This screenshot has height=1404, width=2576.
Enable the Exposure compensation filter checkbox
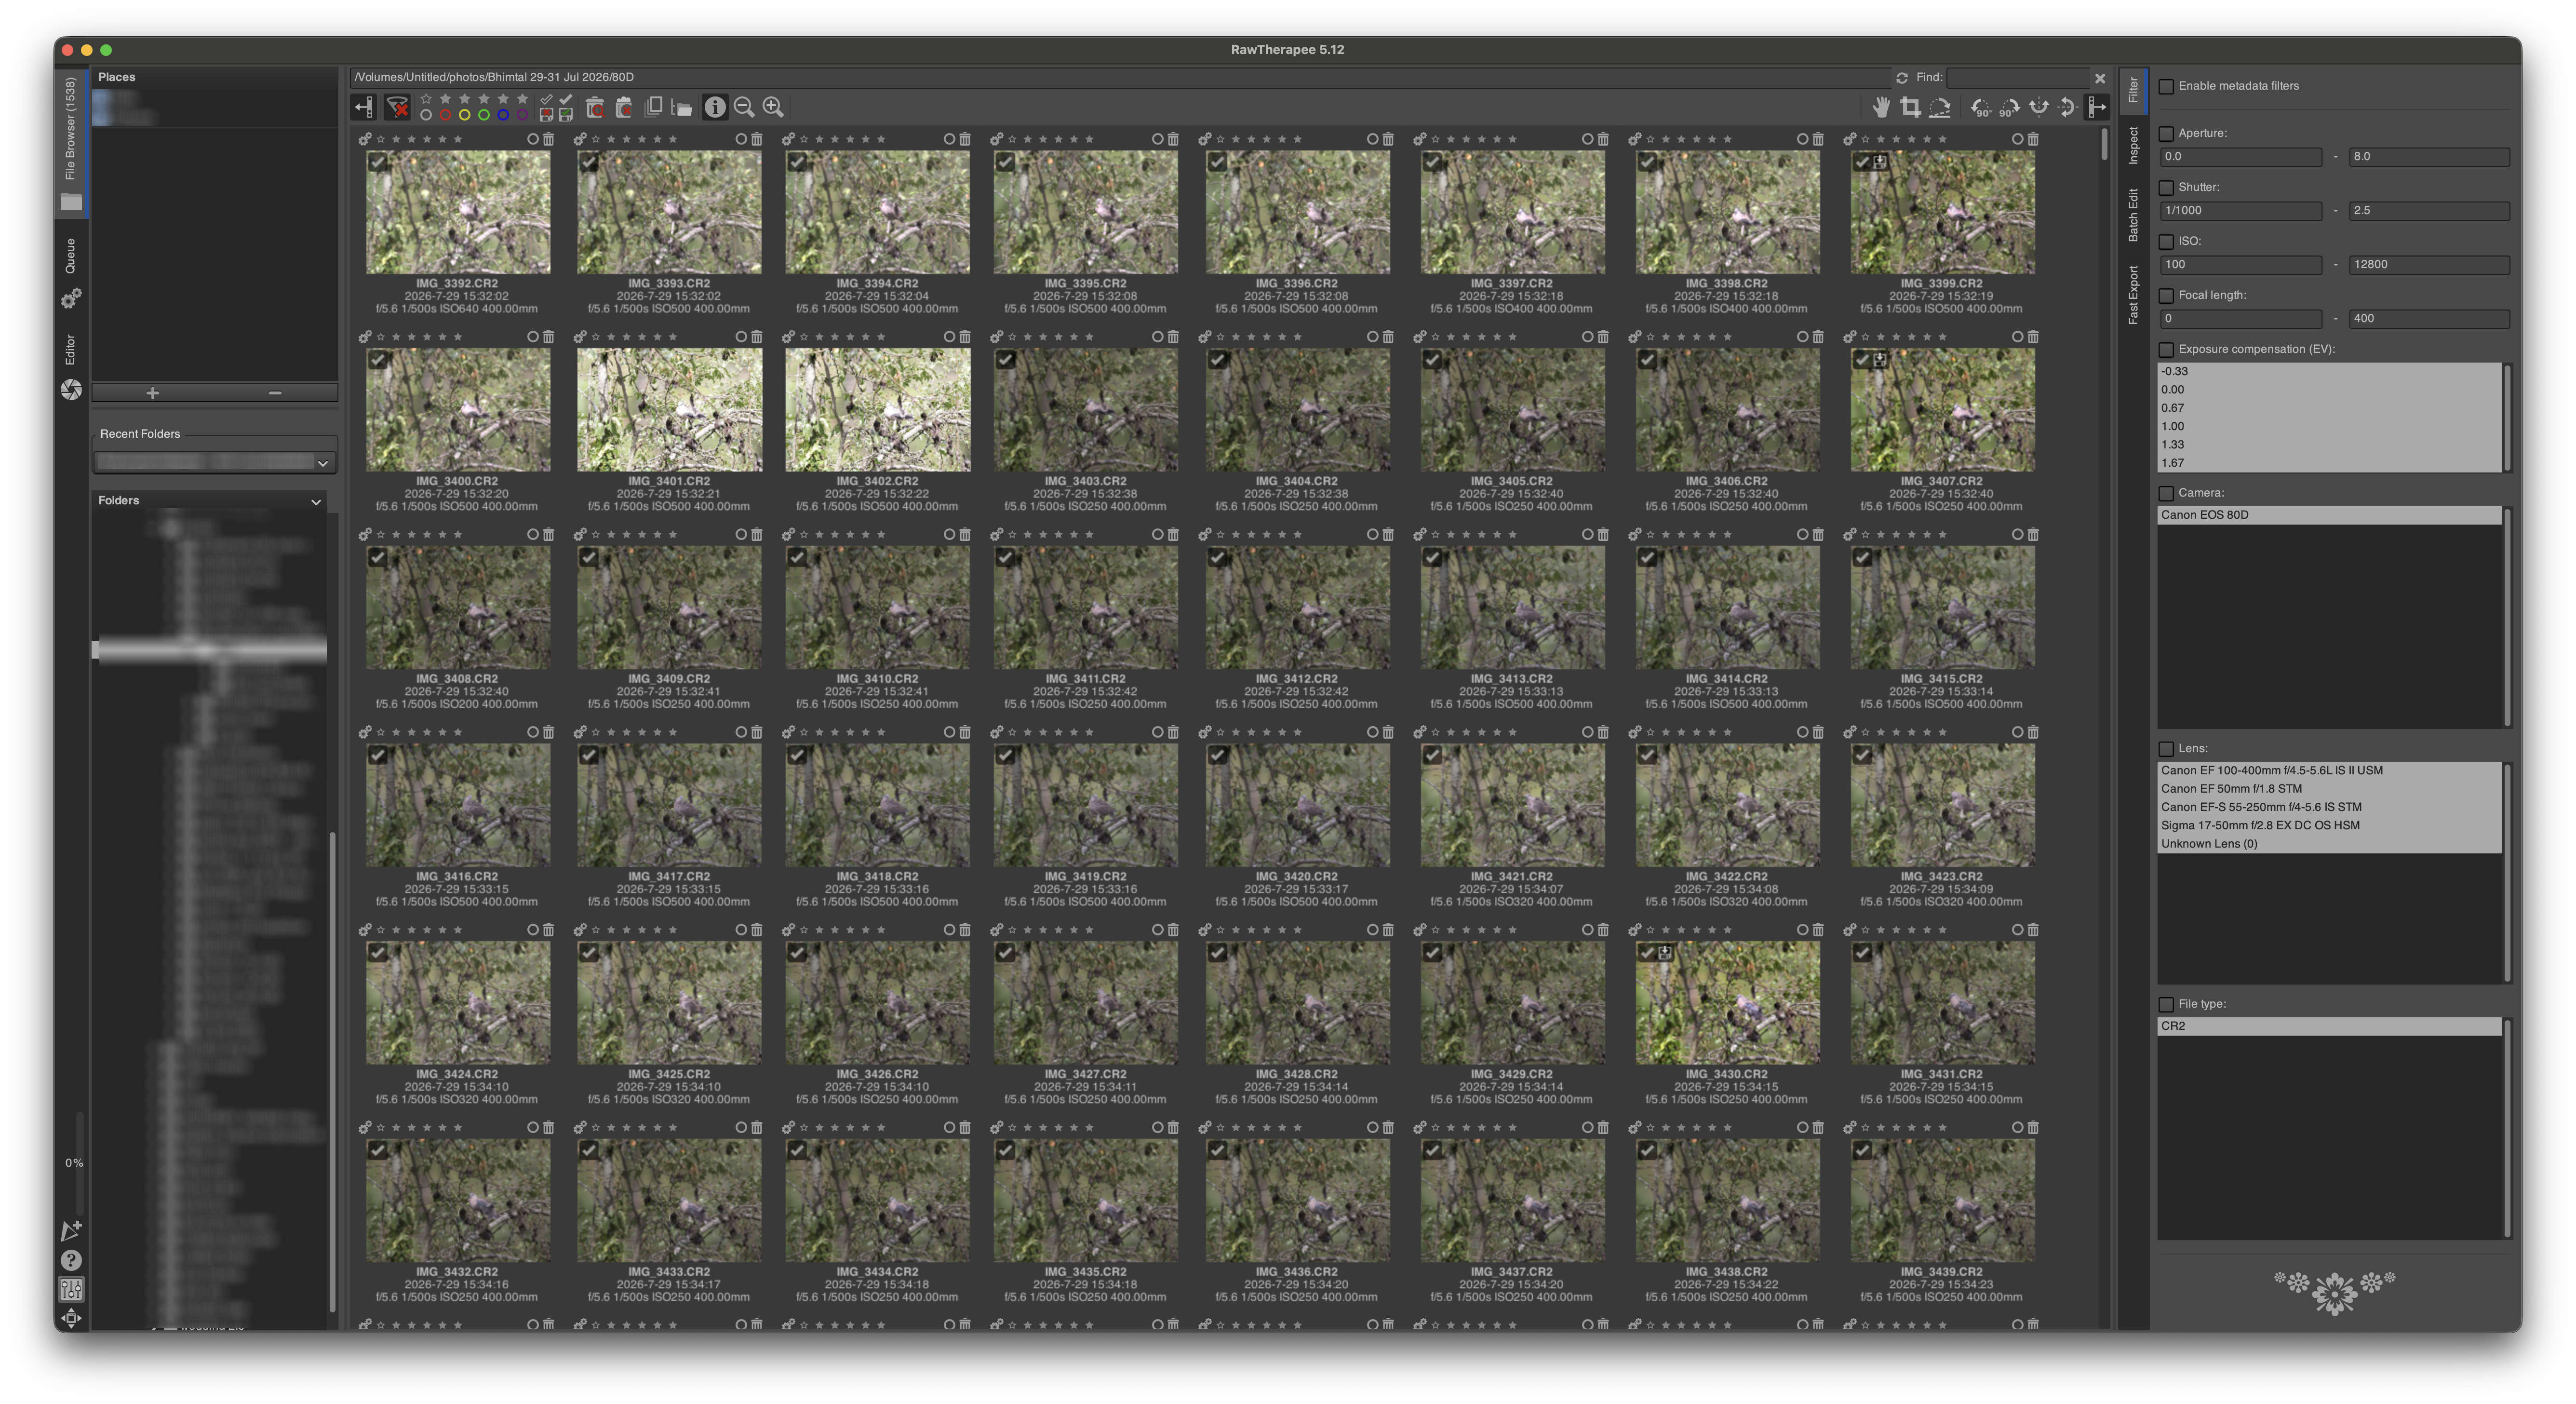(x=2166, y=349)
